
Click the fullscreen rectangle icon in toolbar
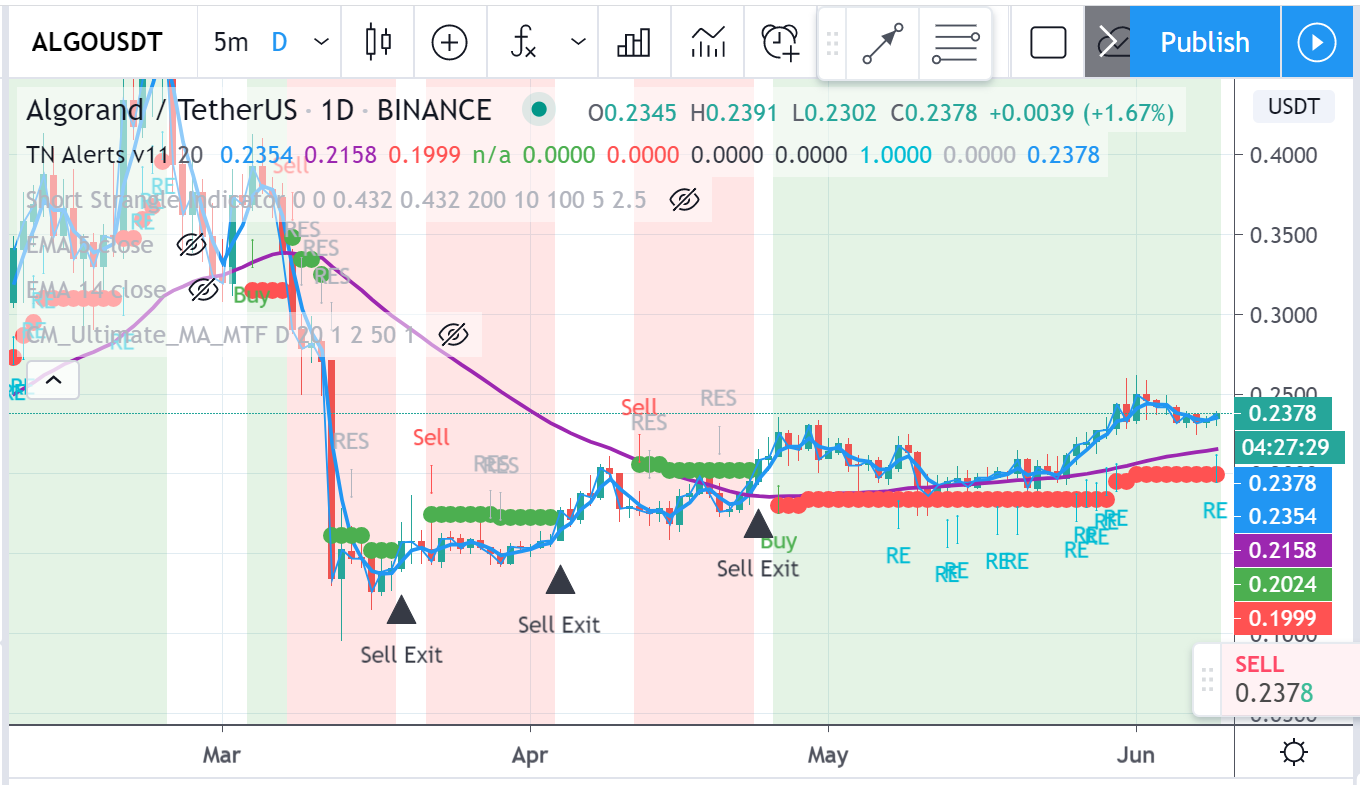pos(1047,42)
